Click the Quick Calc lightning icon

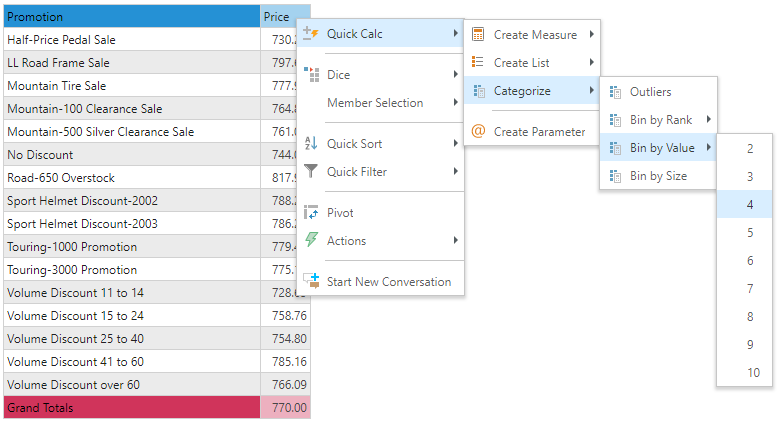[310, 35]
